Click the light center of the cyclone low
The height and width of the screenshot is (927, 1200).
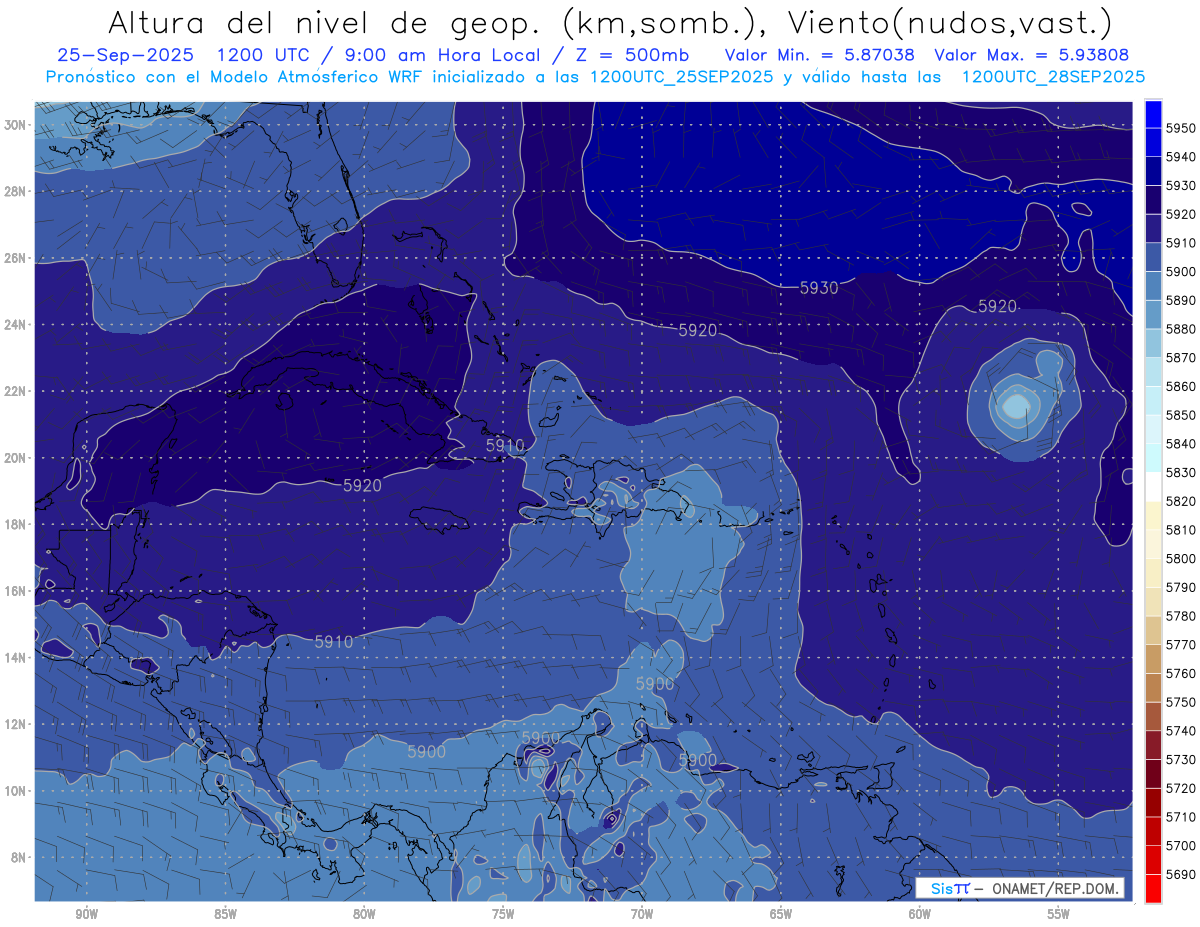(x=1015, y=406)
